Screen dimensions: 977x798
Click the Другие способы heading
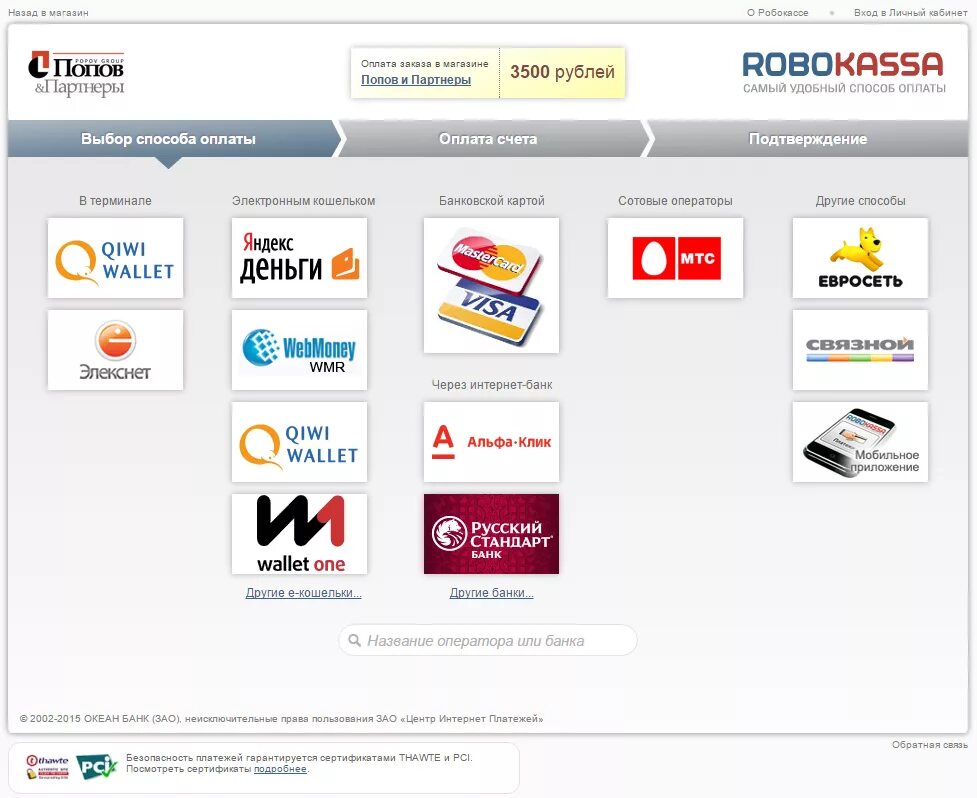coord(860,201)
